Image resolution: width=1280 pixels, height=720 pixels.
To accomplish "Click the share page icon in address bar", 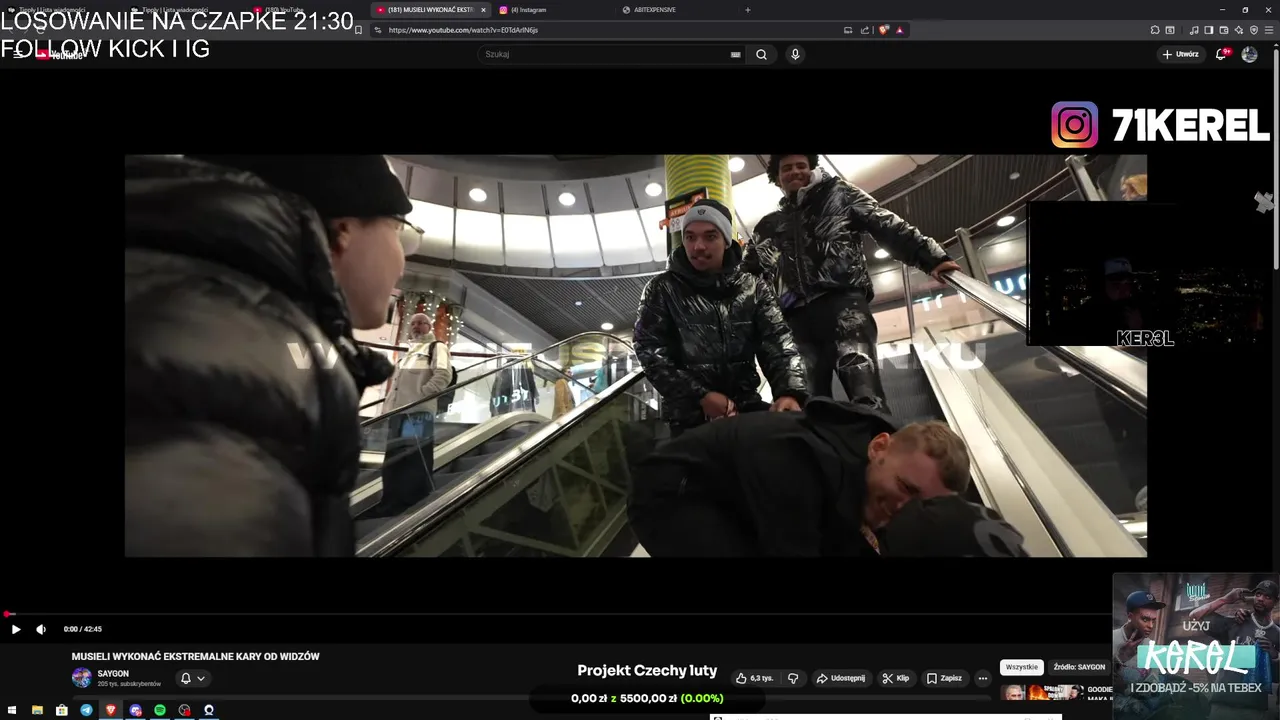I will pyautogui.click(x=865, y=30).
